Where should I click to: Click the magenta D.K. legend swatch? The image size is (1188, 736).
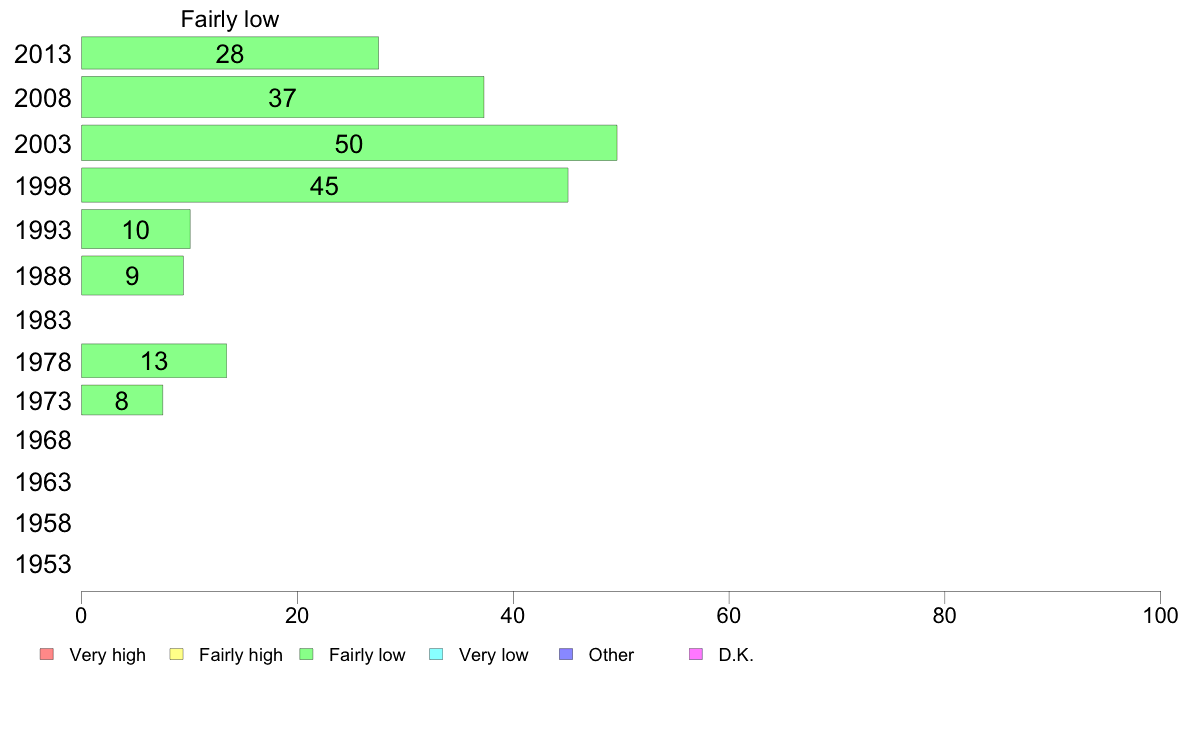tap(696, 654)
